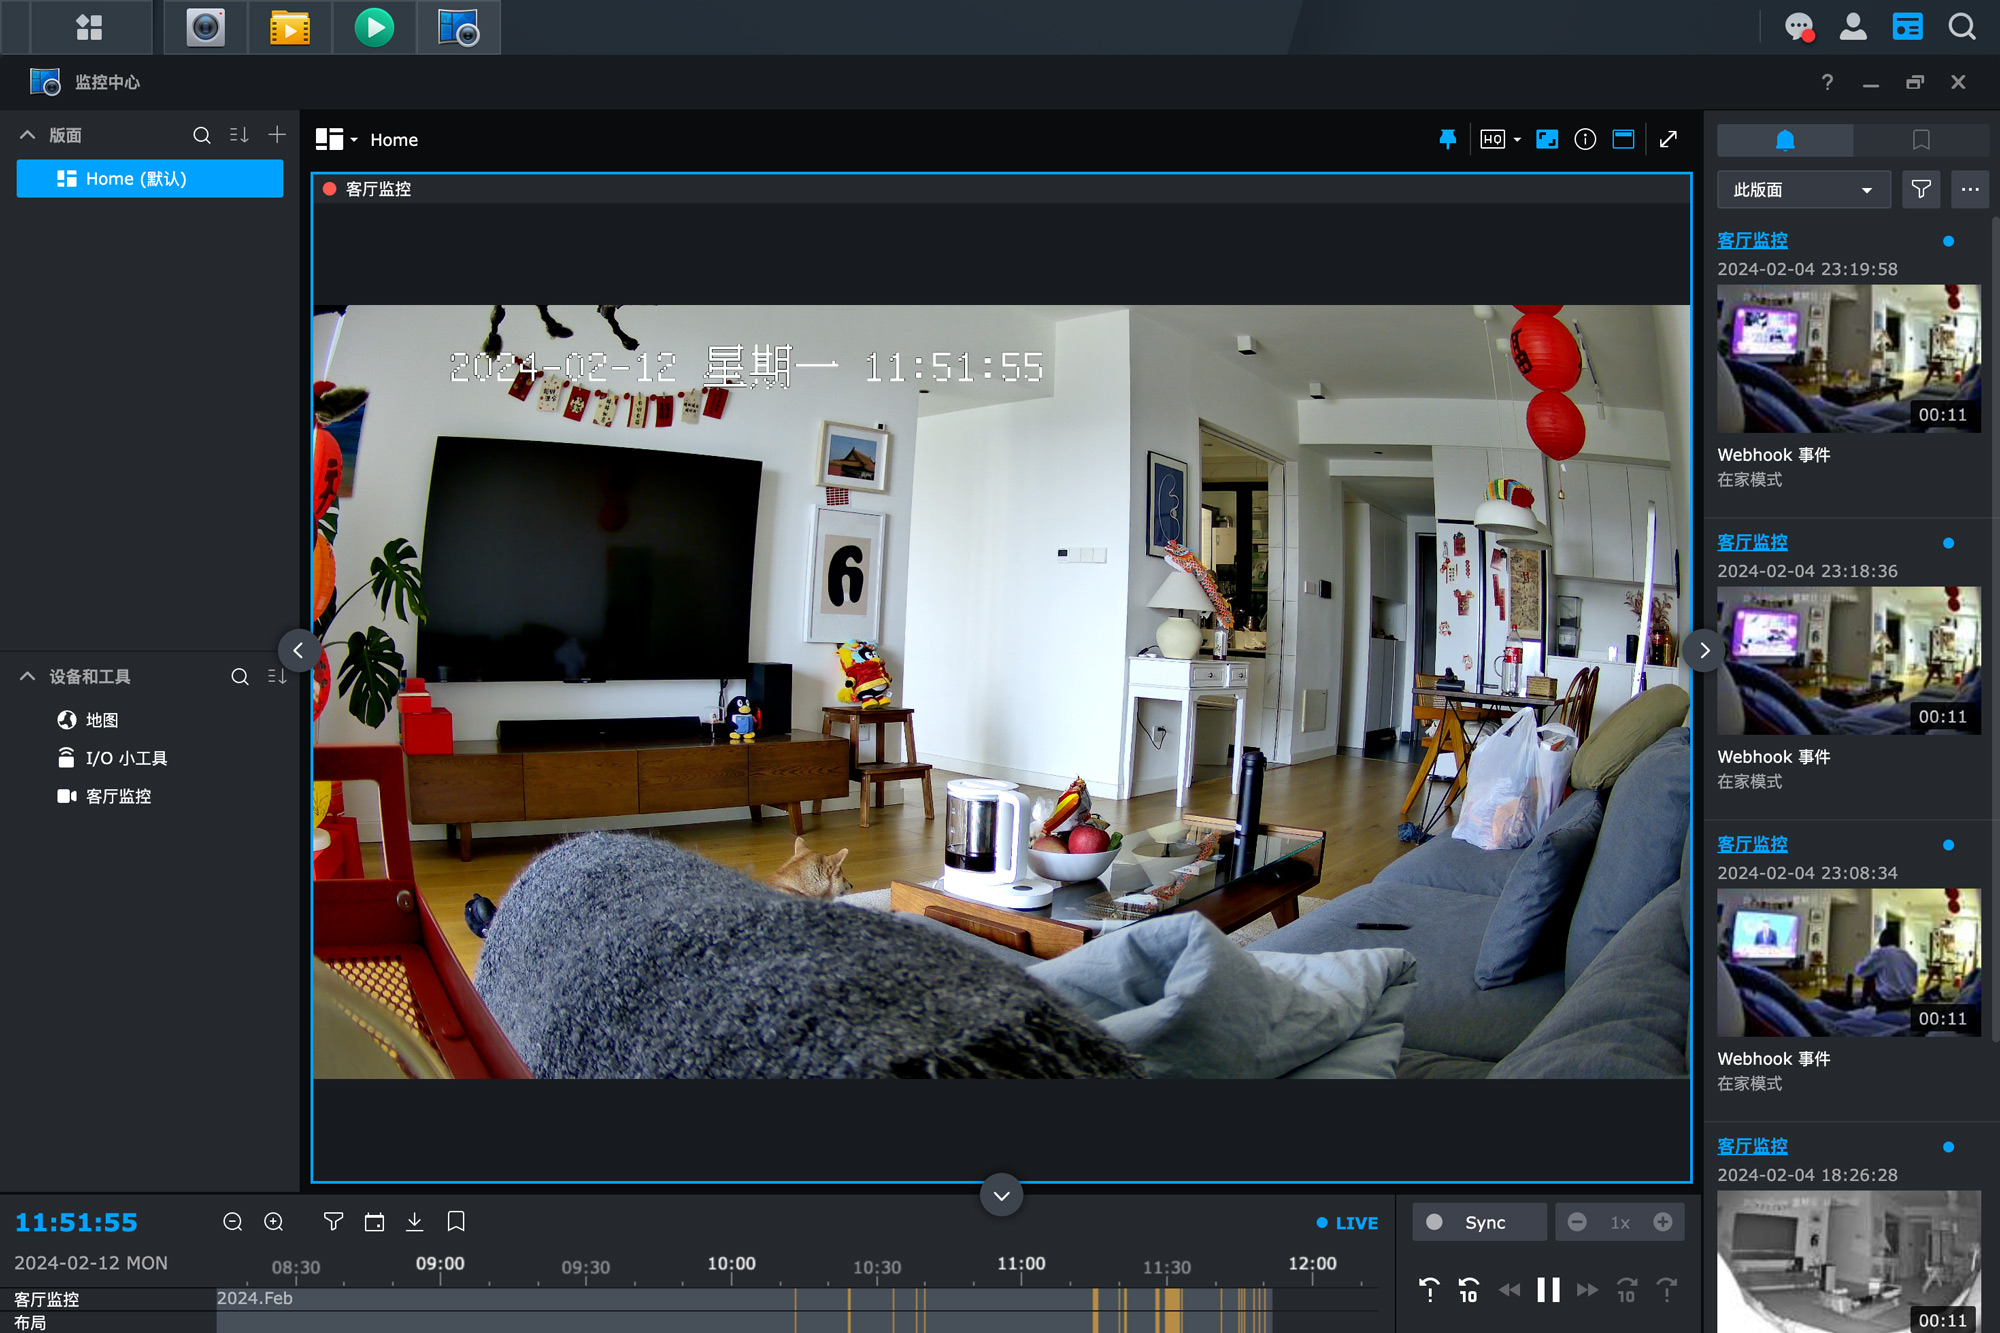Click the 11:00 timeline position
Viewport: 2000px width, 1333px height.
coord(1021,1264)
